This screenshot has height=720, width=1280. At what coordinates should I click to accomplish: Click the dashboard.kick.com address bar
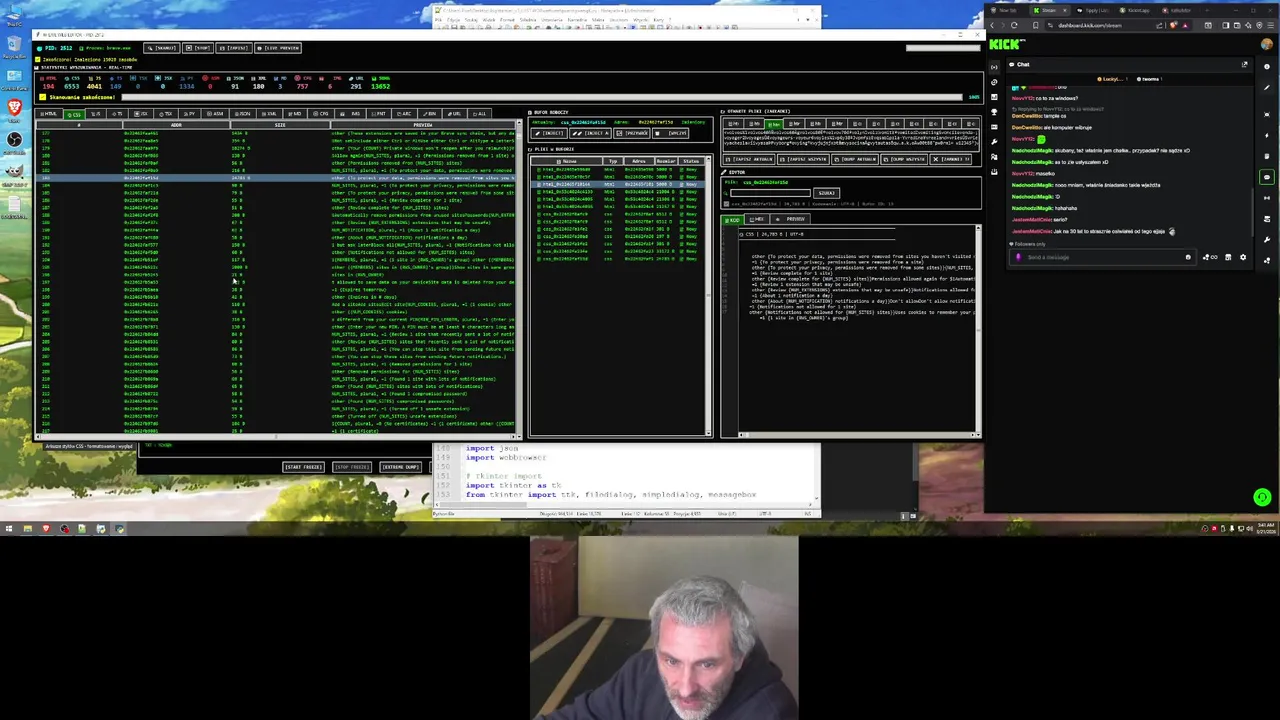click(x=1090, y=25)
